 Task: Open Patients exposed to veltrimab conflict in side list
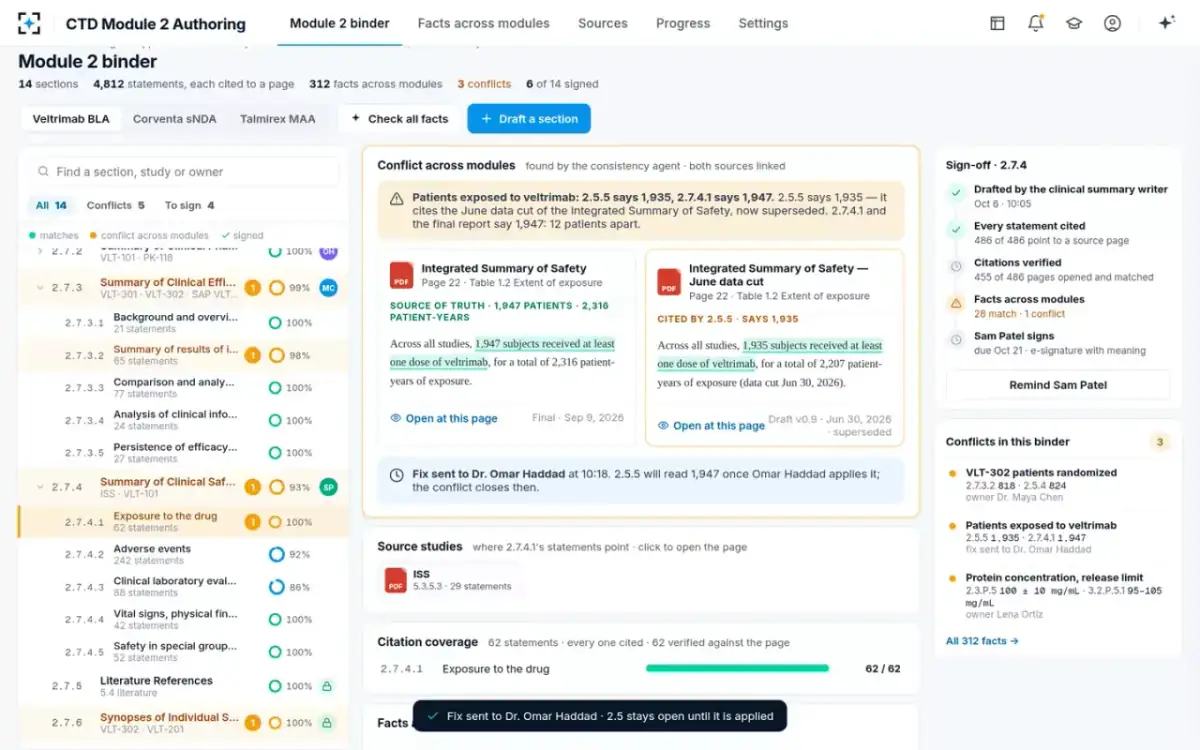click(1058, 537)
